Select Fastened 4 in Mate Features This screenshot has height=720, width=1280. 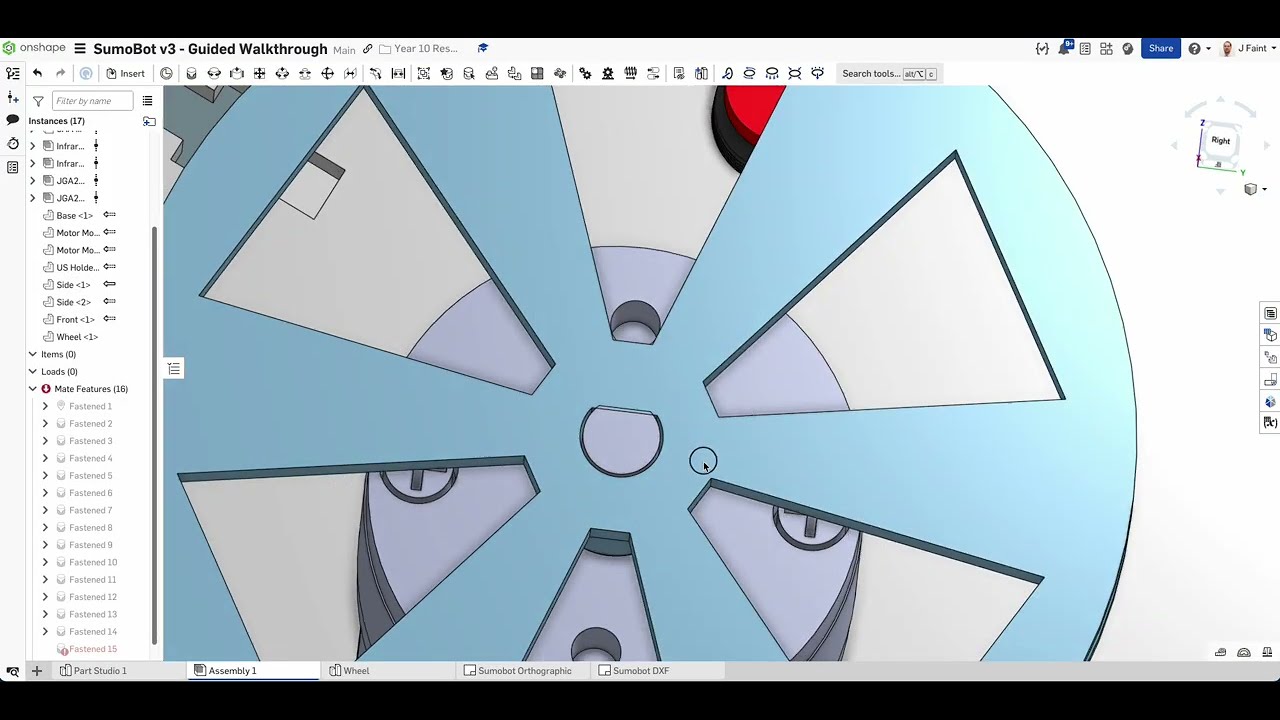[x=90, y=458]
